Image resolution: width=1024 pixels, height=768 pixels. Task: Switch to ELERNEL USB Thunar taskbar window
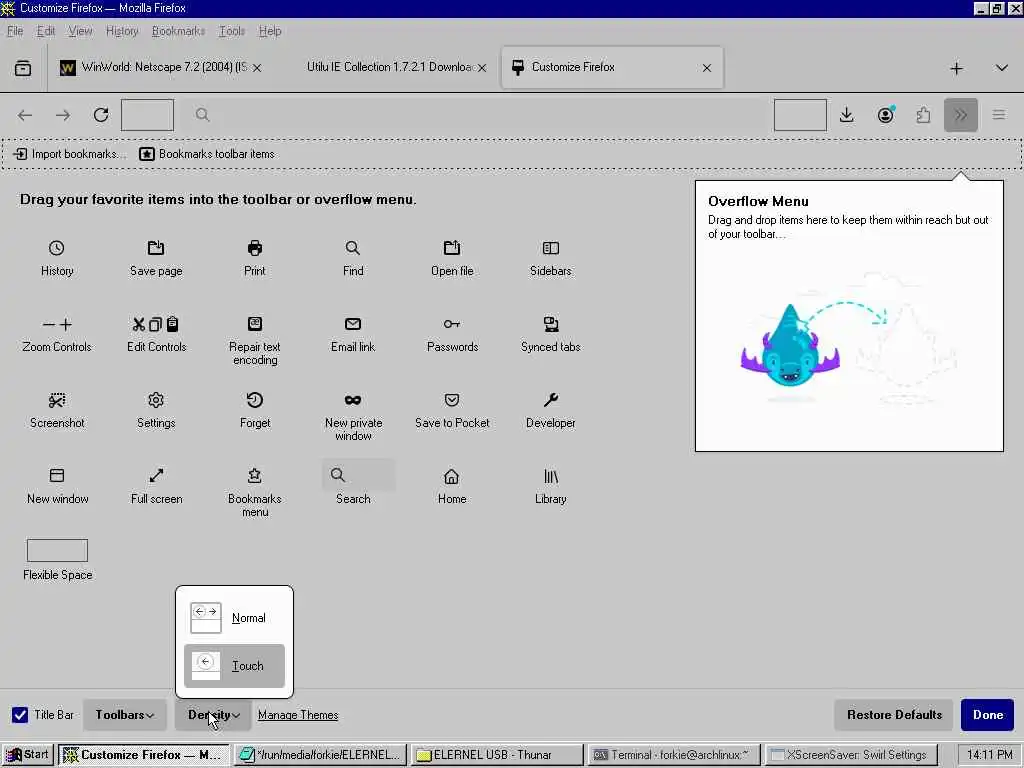tap(497, 755)
